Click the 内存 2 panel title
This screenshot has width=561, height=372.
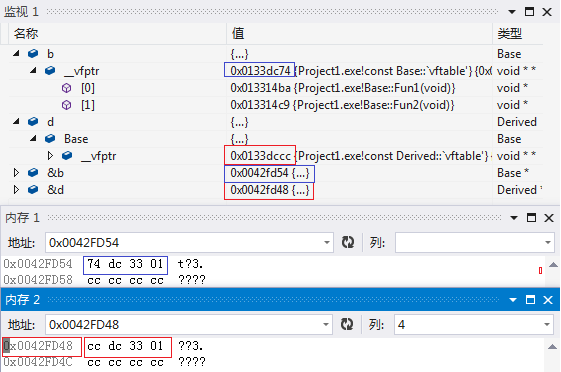[22, 300]
